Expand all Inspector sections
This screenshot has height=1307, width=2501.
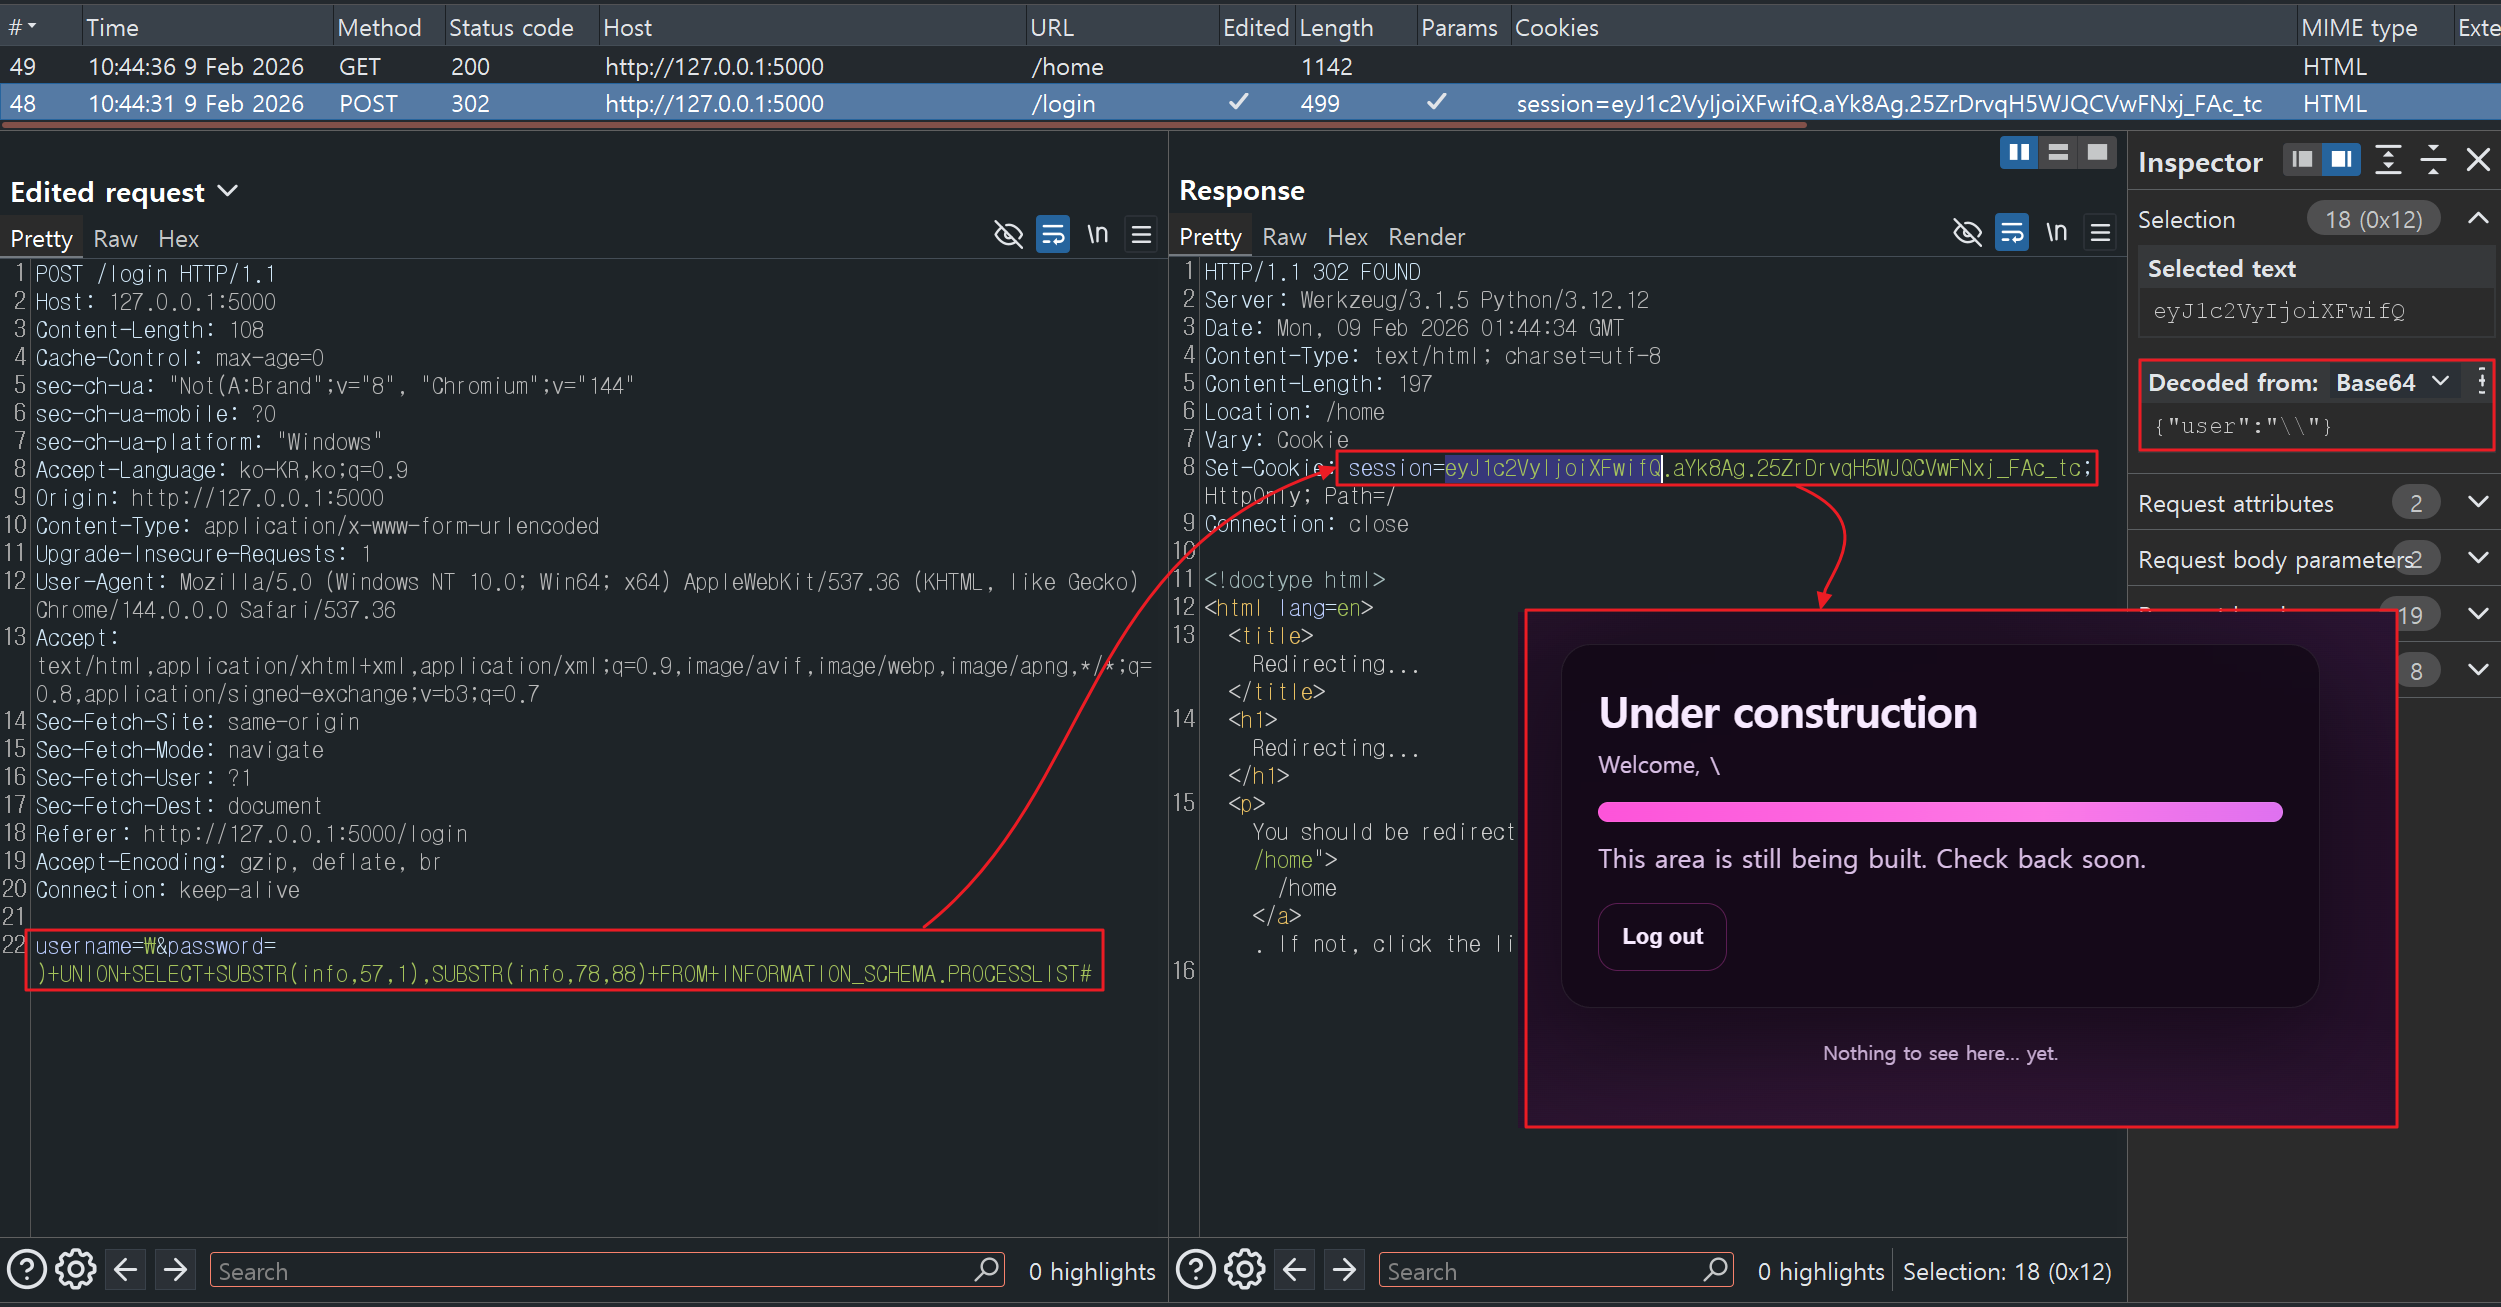[x=2388, y=160]
